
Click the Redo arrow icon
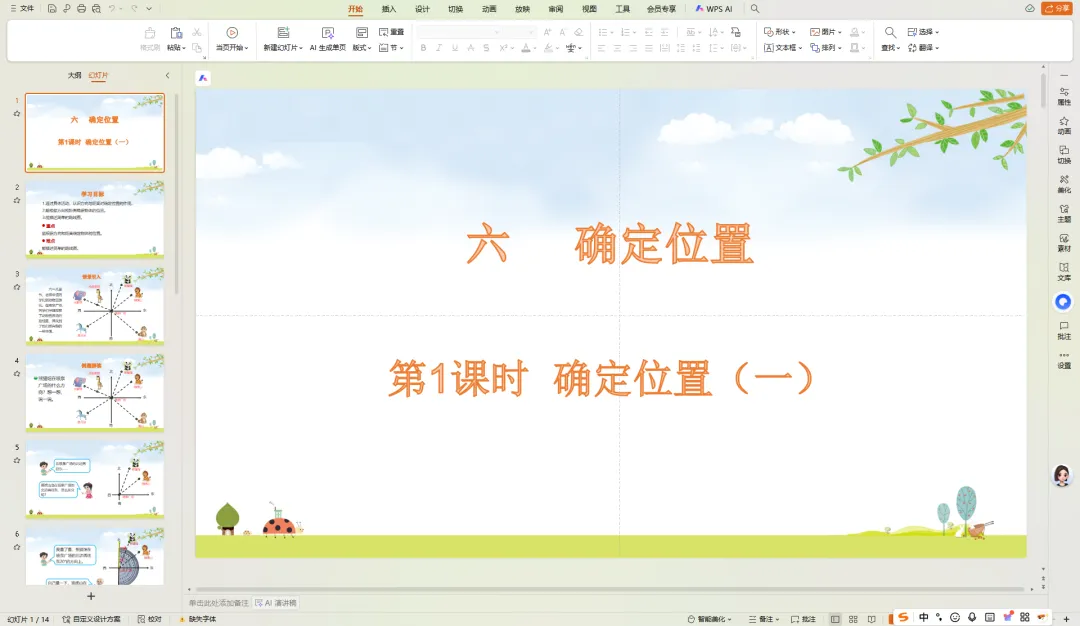134,9
